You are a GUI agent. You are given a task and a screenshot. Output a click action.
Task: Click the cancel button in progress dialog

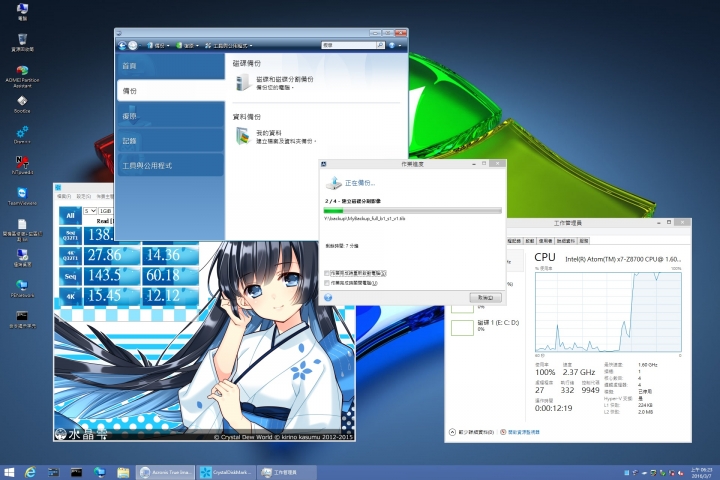(x=485, y=298)
